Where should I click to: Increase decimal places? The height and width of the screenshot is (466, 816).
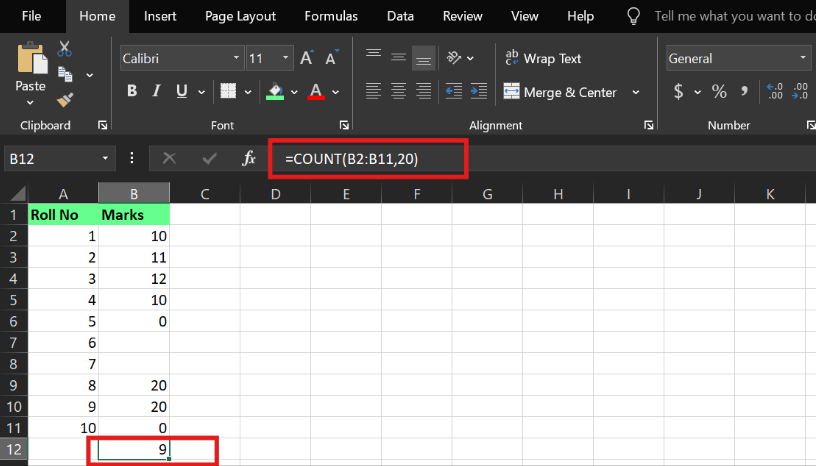click(x=775, y=92)
